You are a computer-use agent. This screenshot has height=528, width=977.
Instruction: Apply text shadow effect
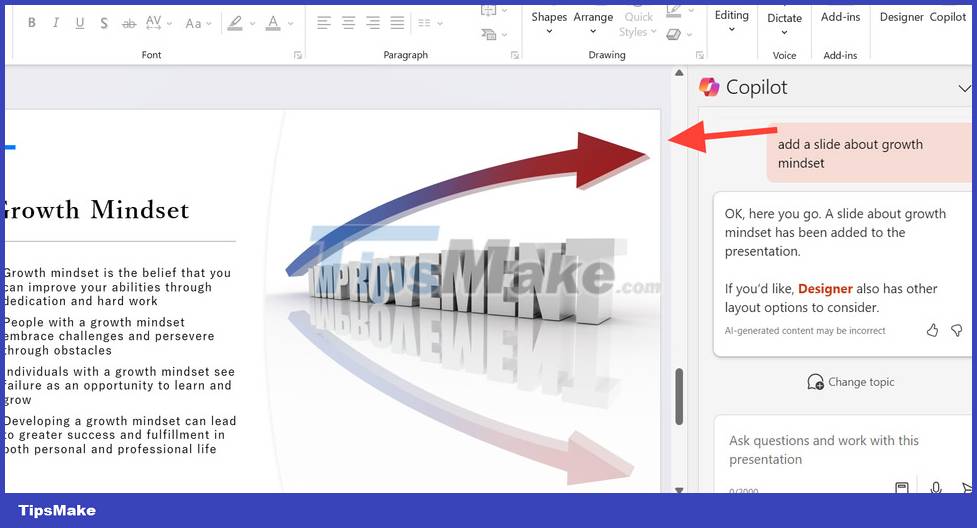[x=104, y=24]
